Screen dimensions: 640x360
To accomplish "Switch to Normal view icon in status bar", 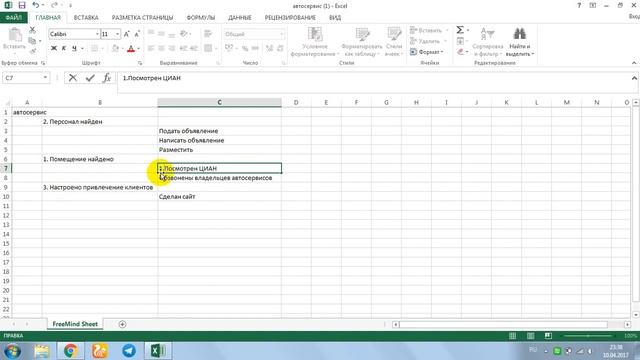I will pos(512,336).
